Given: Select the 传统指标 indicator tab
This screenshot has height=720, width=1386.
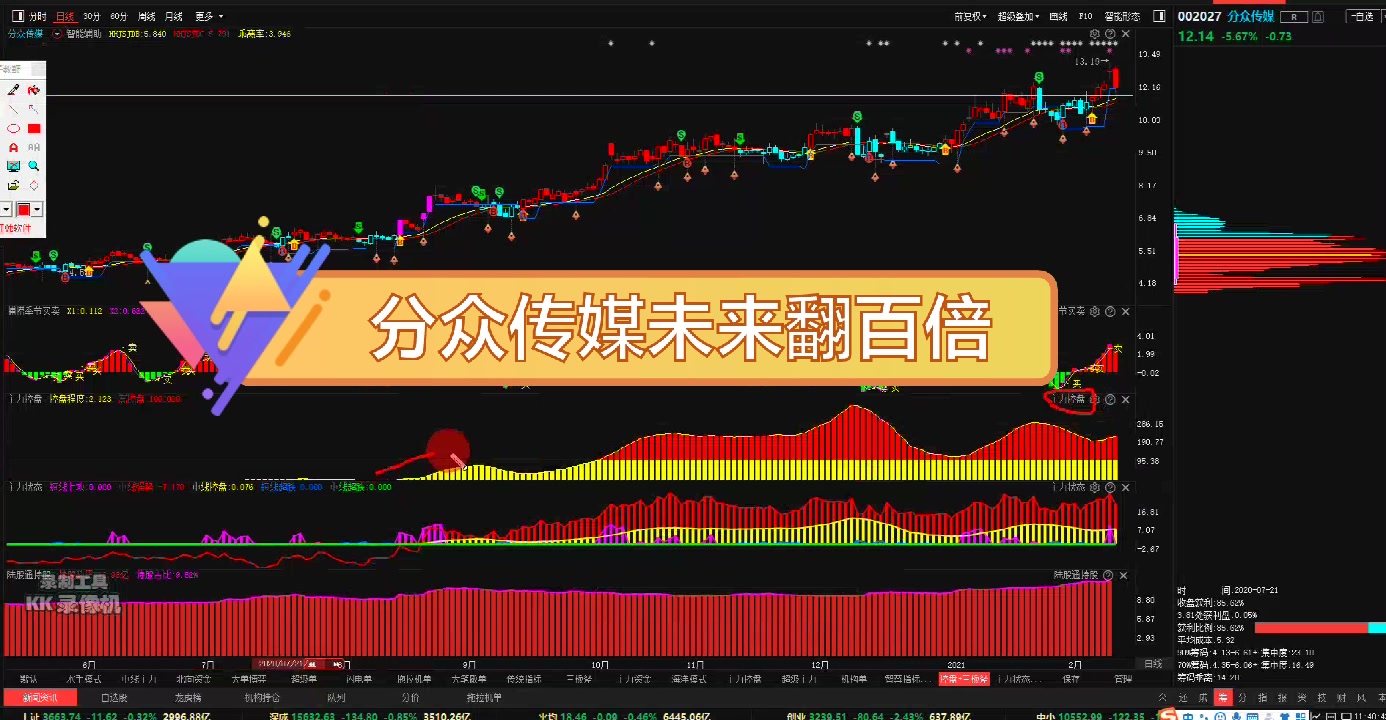Looking at the screenshot, I should [x=524, y=678].
